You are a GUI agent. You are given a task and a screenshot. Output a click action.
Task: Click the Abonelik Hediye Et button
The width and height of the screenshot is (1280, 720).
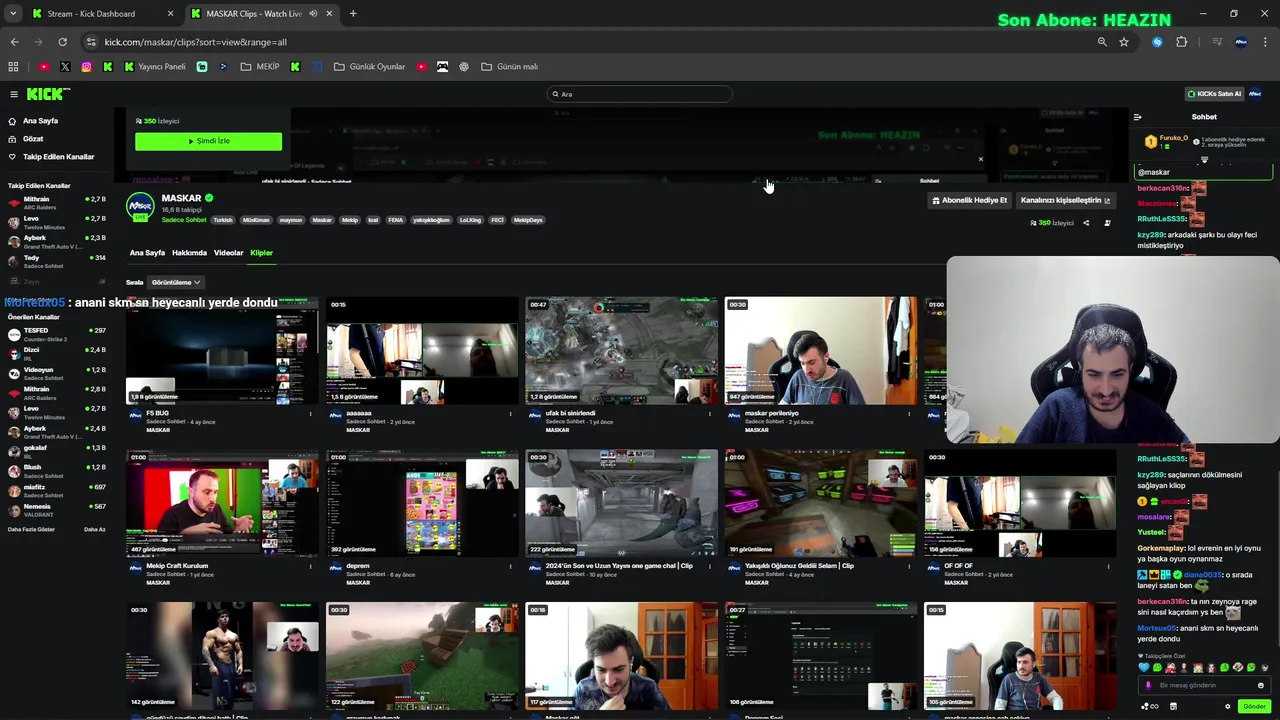pyautogui.click(x=969, y=200)
